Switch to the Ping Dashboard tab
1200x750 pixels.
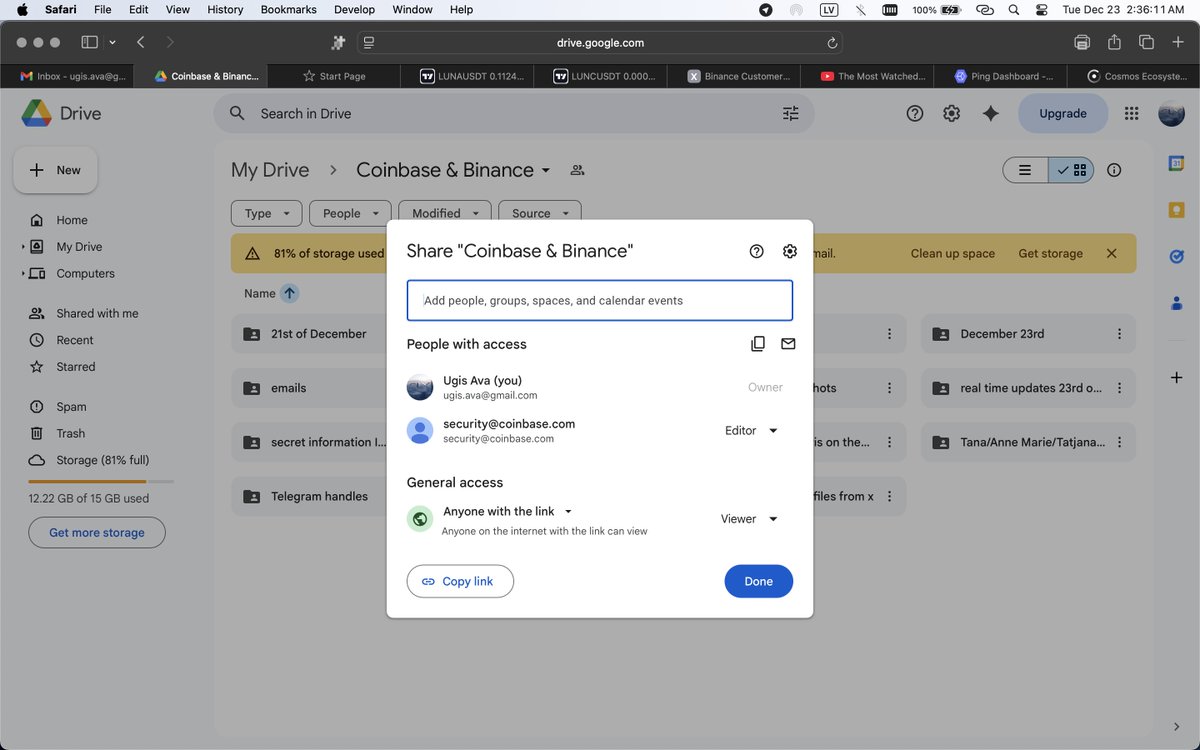coord(1002,76)
